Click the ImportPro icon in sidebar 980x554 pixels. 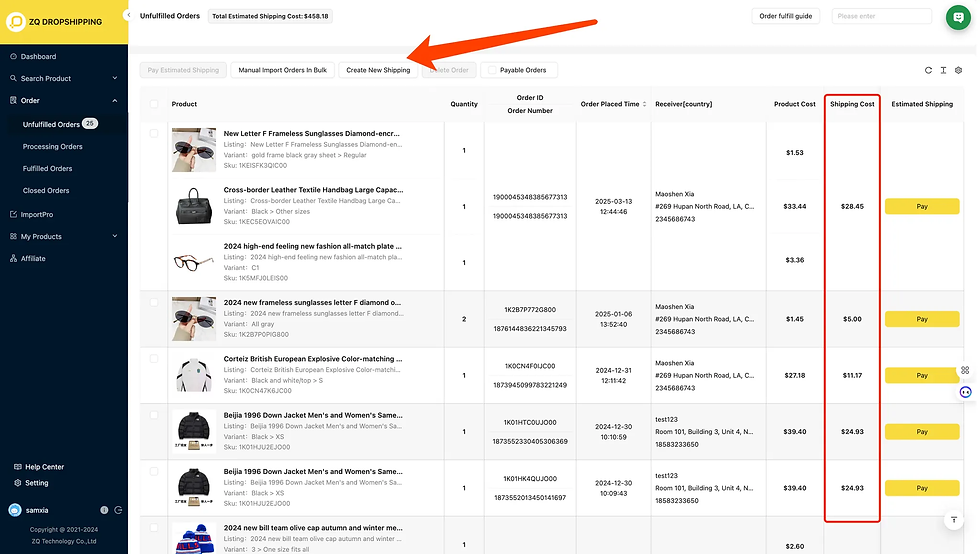point(13,214)
